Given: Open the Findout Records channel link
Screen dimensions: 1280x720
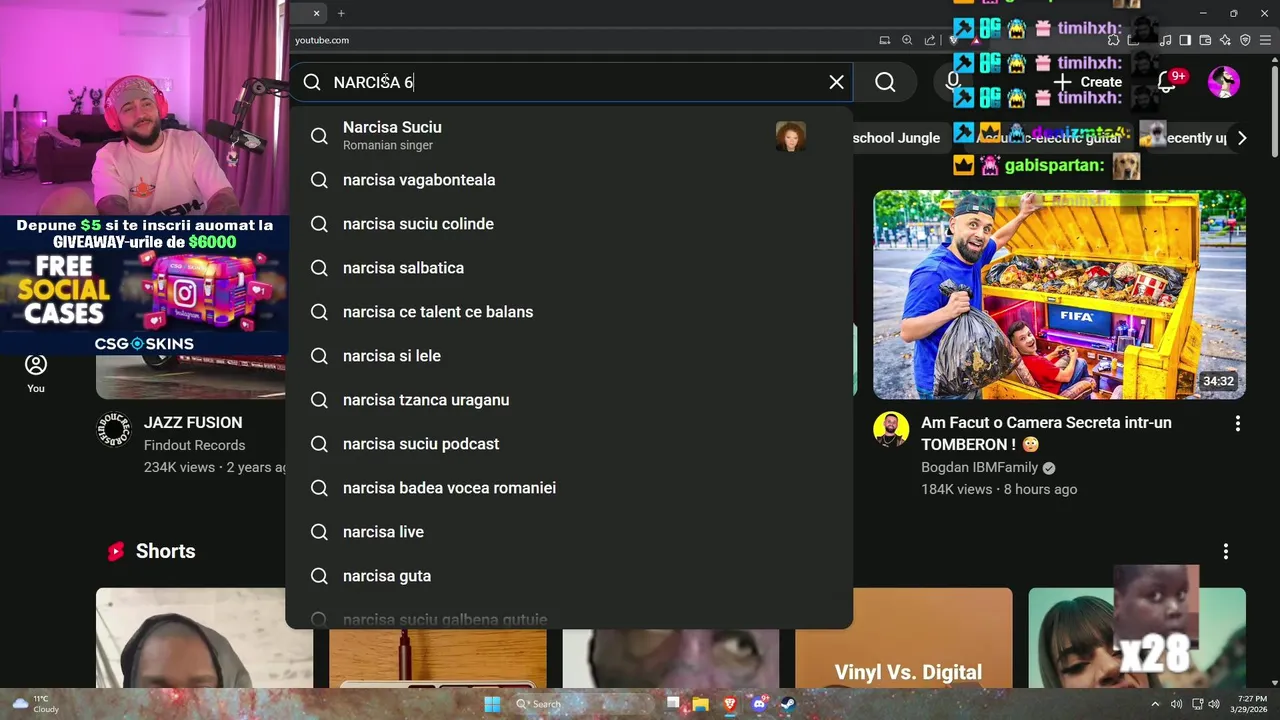Looking at the screenshot, I should (194, 445).
